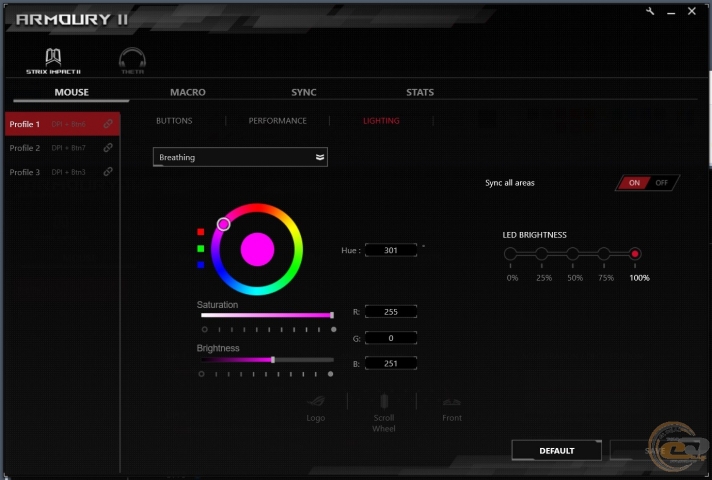712x480 pixels.
Task: Set LED brightness to 50%
Action: tap(573, 253)
